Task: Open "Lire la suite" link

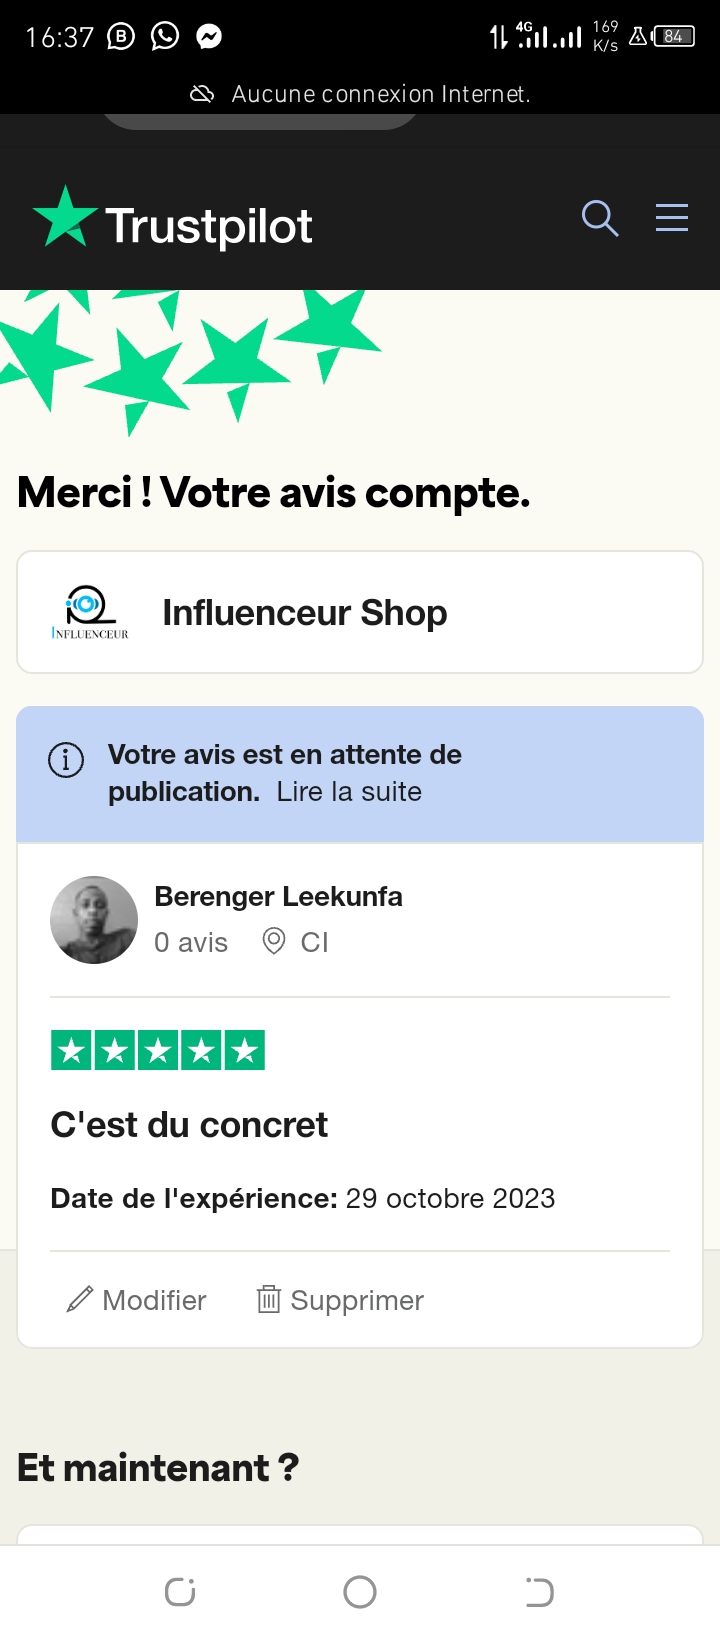Action: (x=349, y=792)
